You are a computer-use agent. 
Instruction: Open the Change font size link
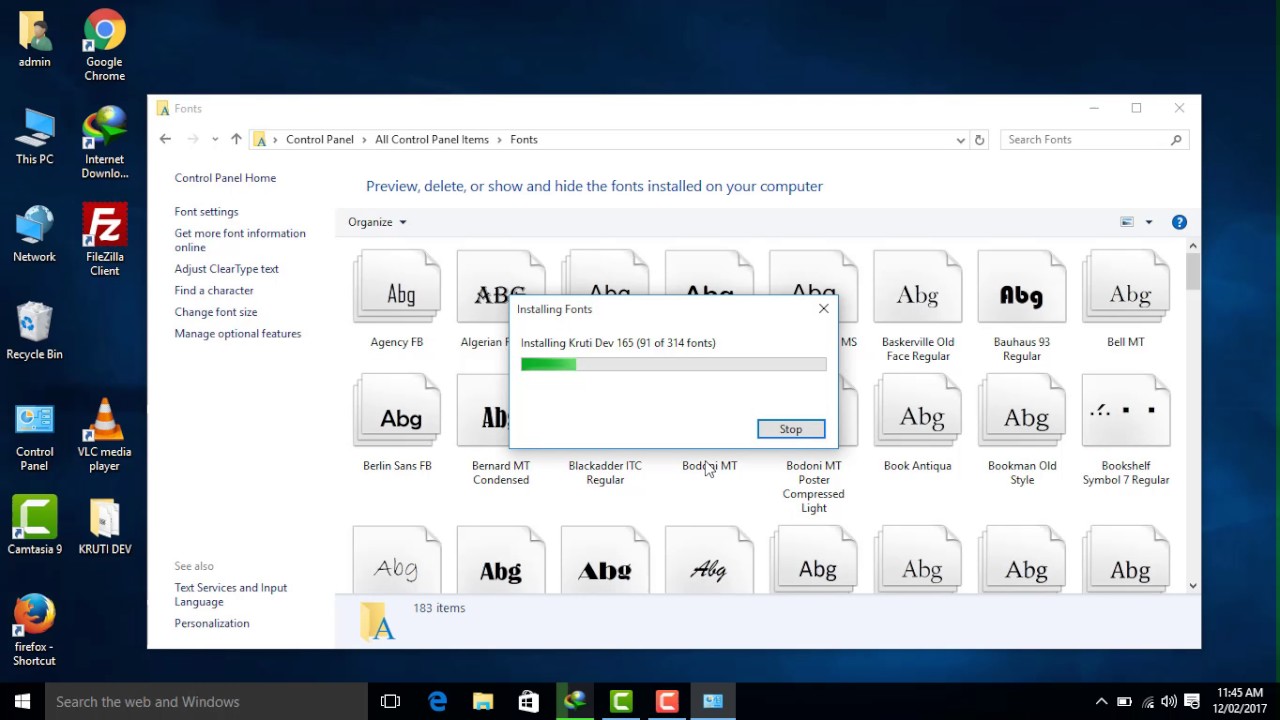[216, 312]
